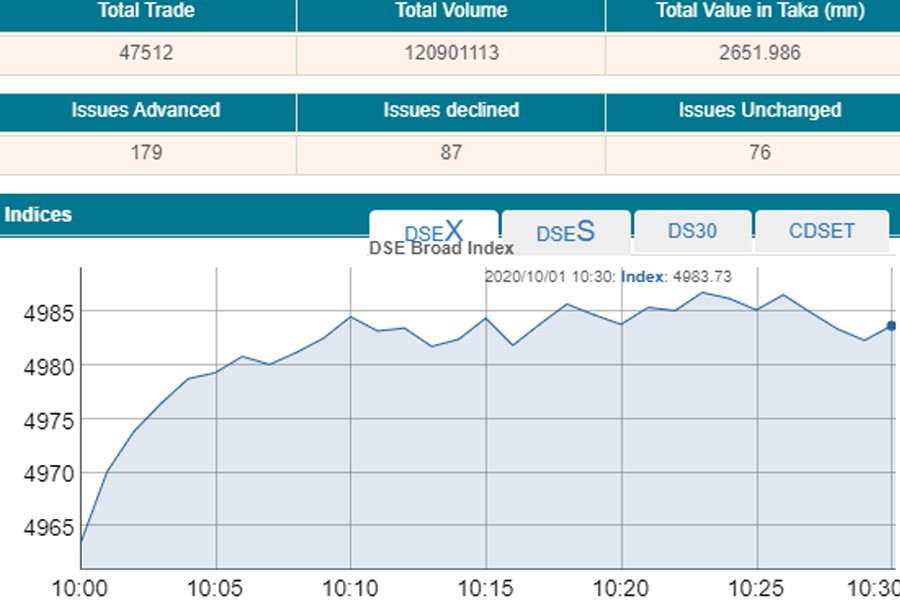Click the total trade value 47512
The height and width of the screenshot is (600, 900).
[x=146, y=54]
